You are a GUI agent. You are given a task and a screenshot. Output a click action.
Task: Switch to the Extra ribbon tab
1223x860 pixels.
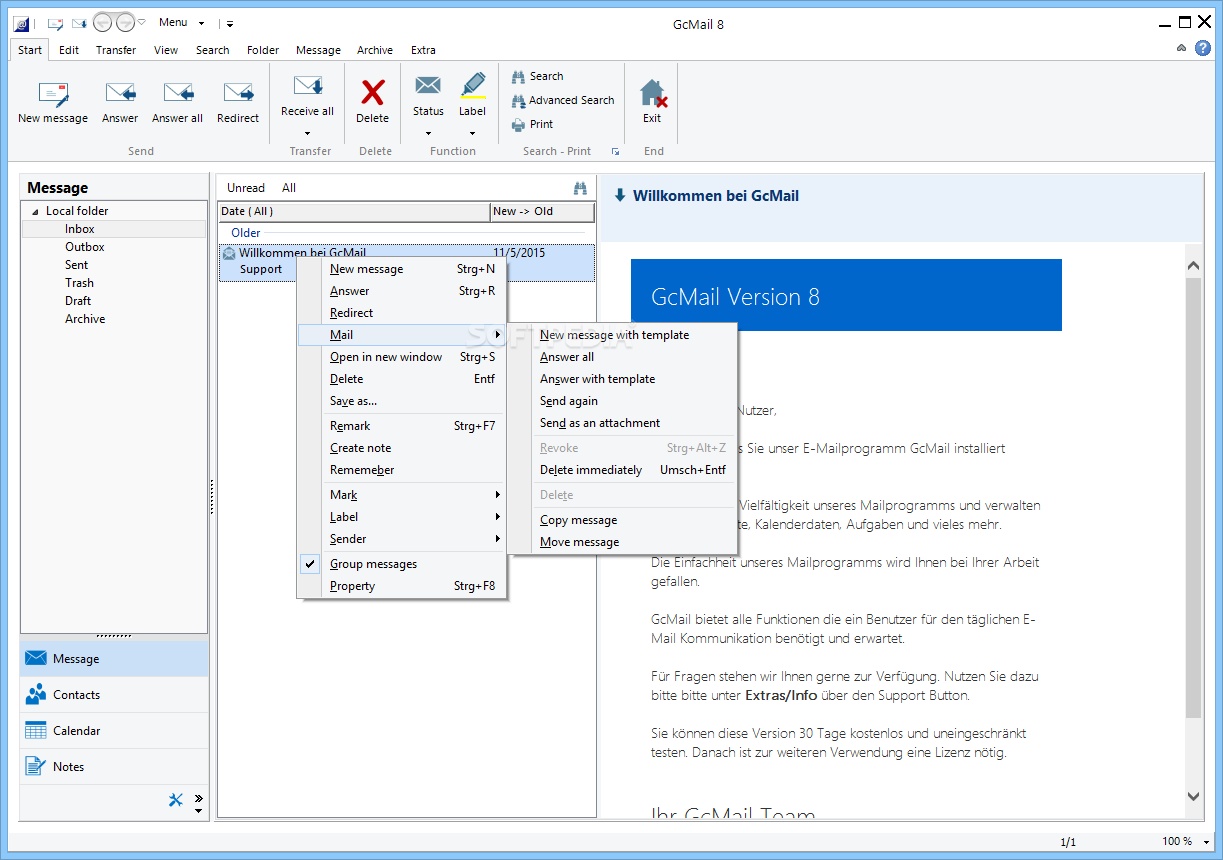(423, 50)
